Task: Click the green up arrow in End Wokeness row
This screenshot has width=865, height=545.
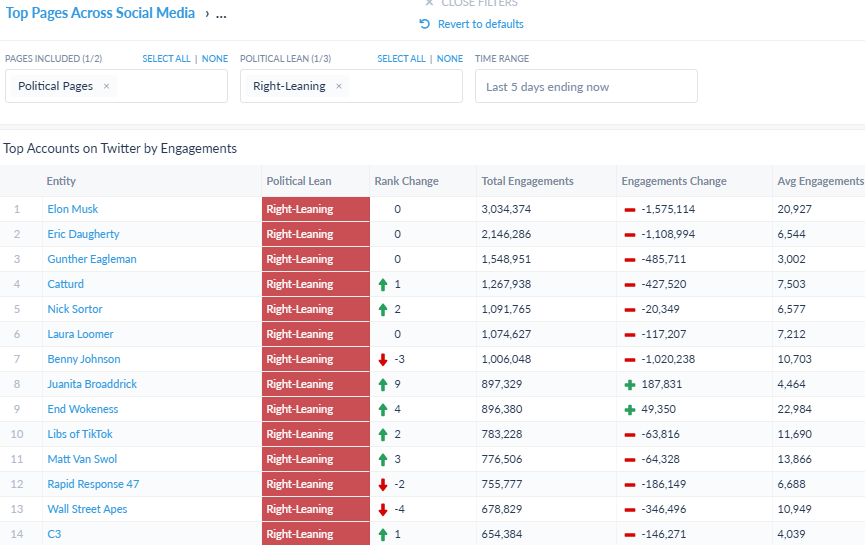Action: tap(383, 409)
